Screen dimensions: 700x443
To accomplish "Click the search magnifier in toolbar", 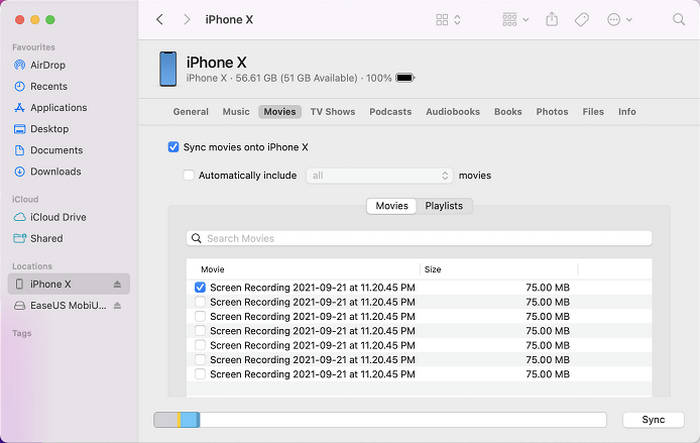I will tap(679, 20).
